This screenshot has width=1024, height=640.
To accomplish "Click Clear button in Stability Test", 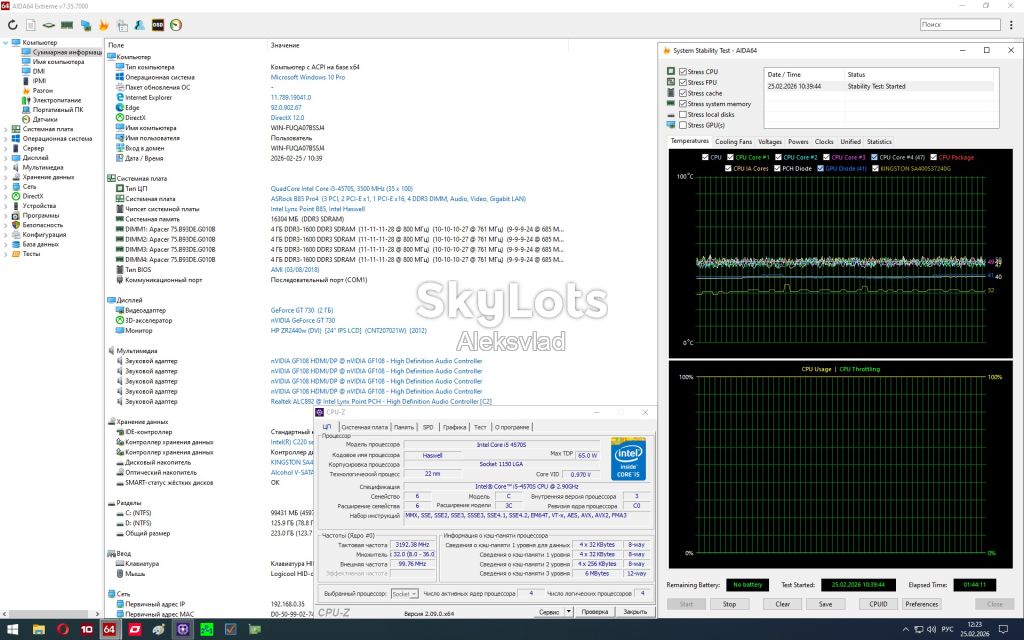I will click(x=782, y=604).
